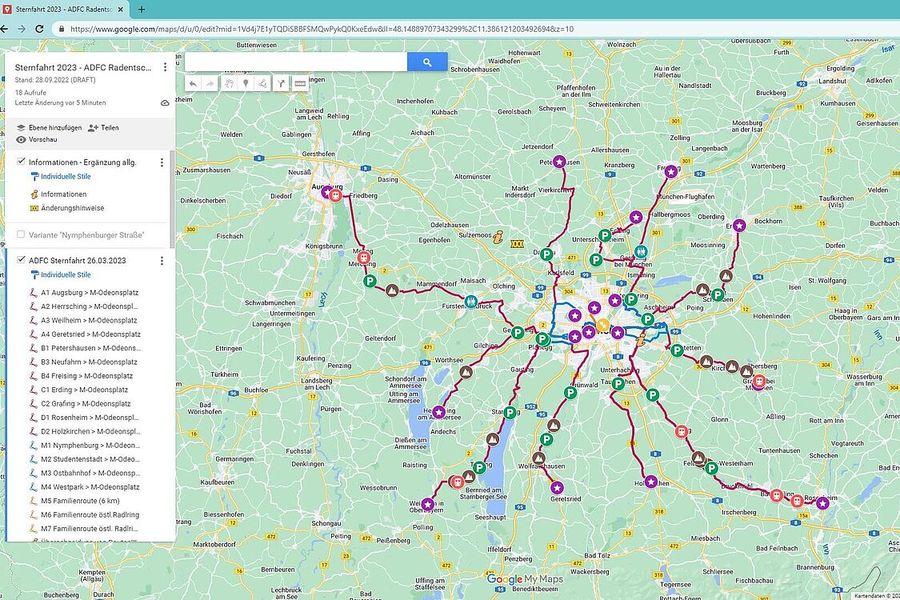Viewport: 900px width, 600px height.
Task: Switch to the 'Sternfahrt 2023 - ADFC' browser tab
Action: click(63, 9)
